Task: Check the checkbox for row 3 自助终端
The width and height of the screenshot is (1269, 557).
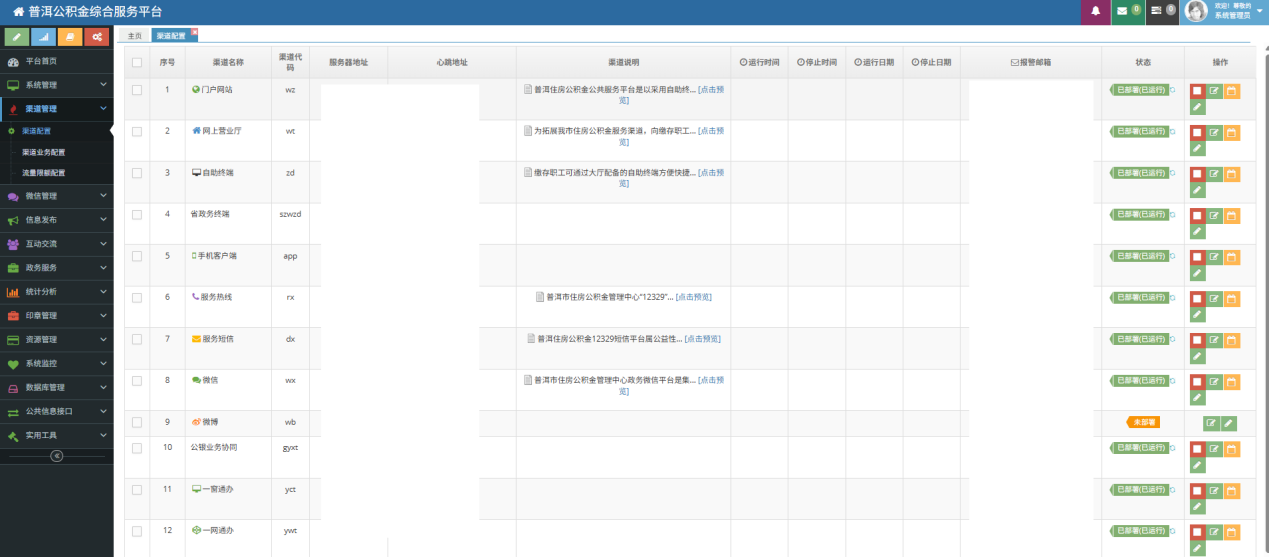Action: pos(137,173)
